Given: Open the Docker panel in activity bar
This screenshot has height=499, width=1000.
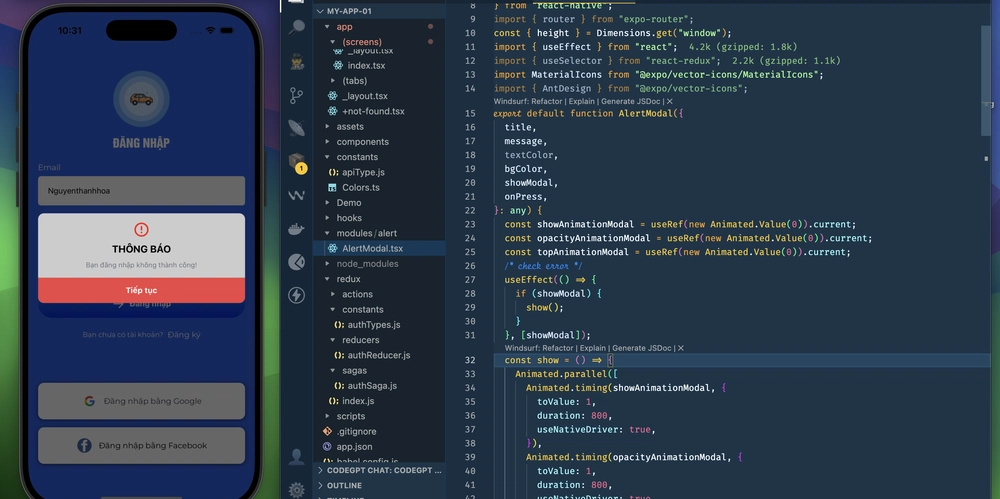Looking at the screenshot, I should pyautogui.click(x=297, y=229).
